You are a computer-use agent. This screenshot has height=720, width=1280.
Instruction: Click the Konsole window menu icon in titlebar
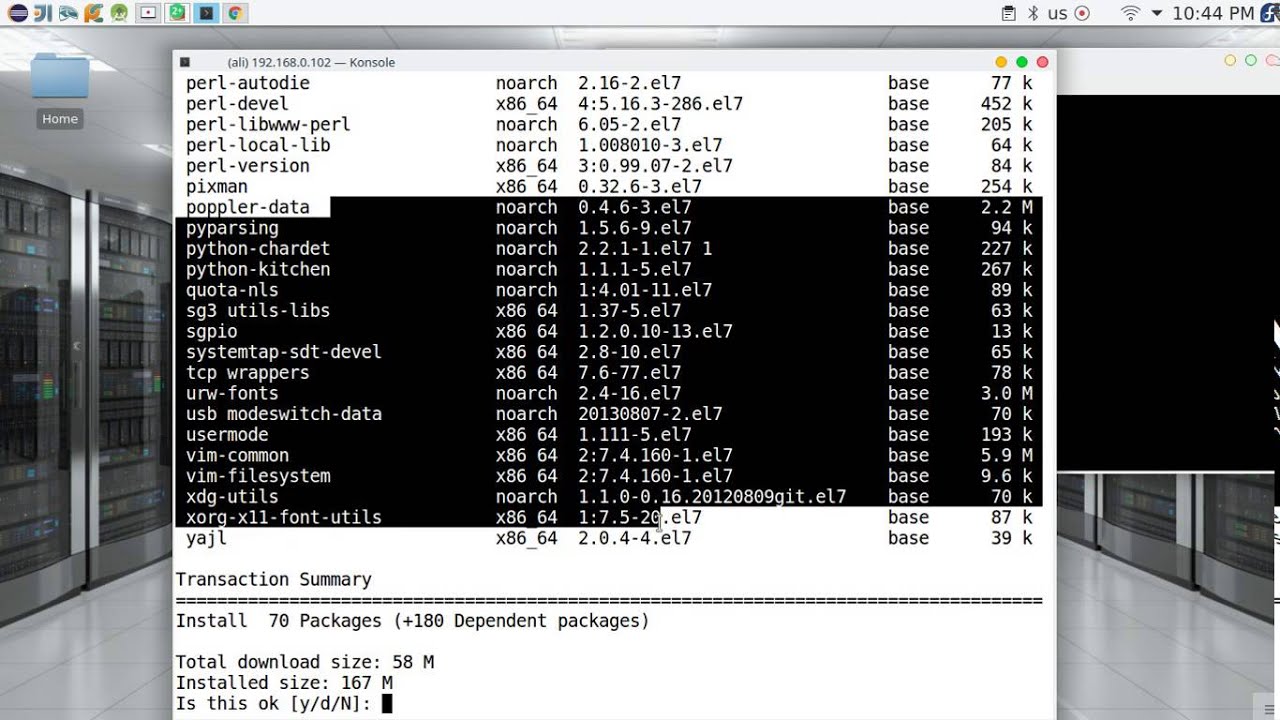pyautogui.click(x=185, y=62)
